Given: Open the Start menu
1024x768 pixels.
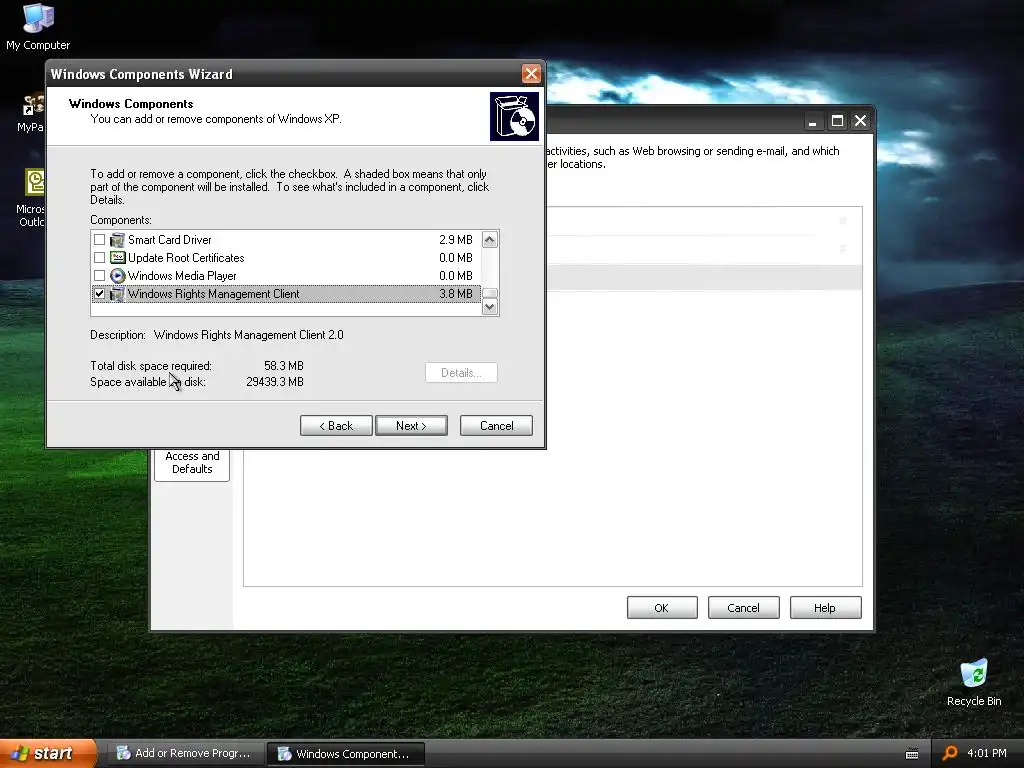Looking at the screenshot, I should [x=48, y=754].
